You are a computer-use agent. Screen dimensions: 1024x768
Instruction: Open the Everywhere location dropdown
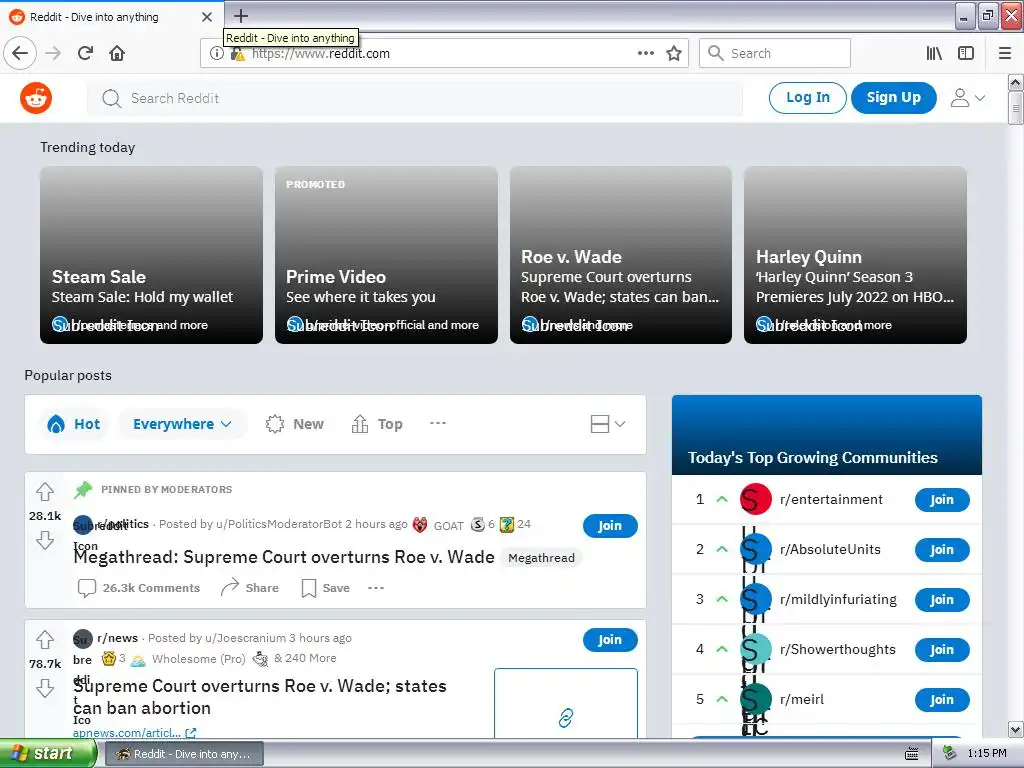tap(182, 424)
